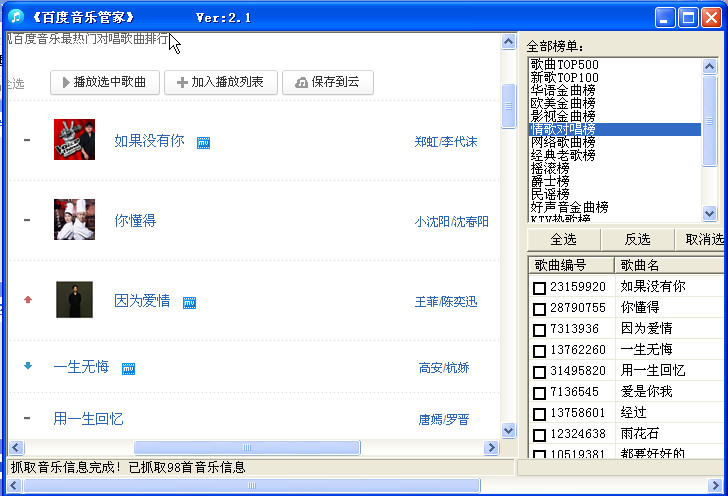The width and height of the screenshot is (728, 496).
Task: Select 影视金曲榜 in the chart list
Action: (615, 116)
